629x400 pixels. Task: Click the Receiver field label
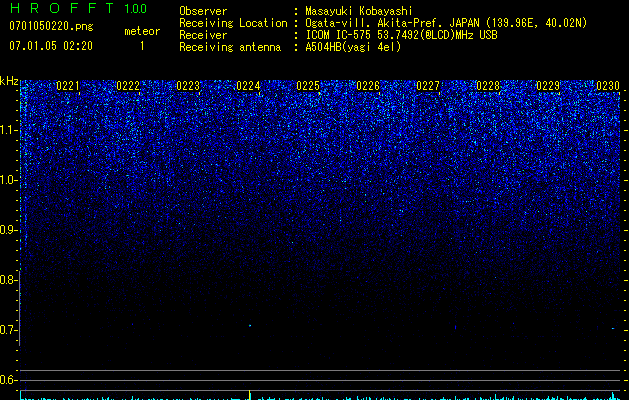click(x=203, y=35)
